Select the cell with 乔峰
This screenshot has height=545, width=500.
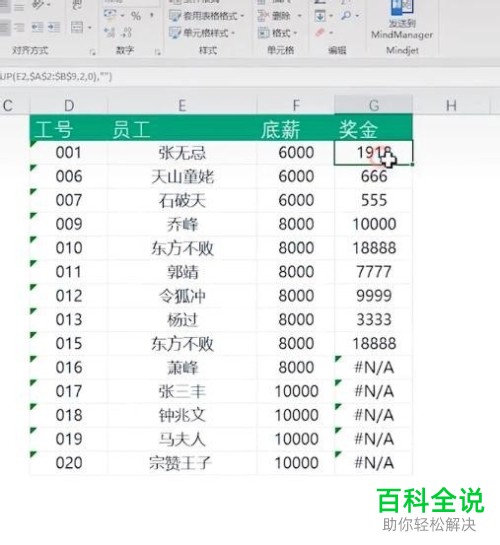pos(182,224)
